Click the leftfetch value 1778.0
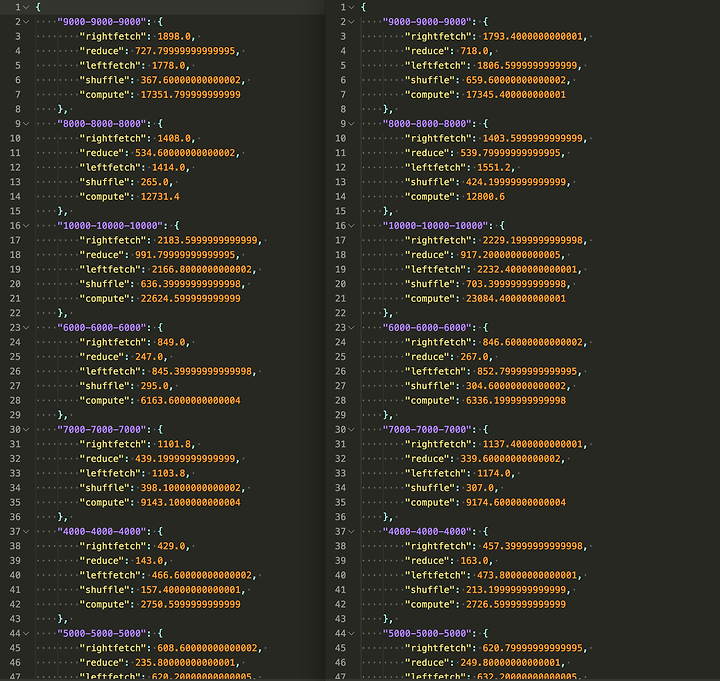This screenshot has height=681, width=720. click(x=169, y=66)
